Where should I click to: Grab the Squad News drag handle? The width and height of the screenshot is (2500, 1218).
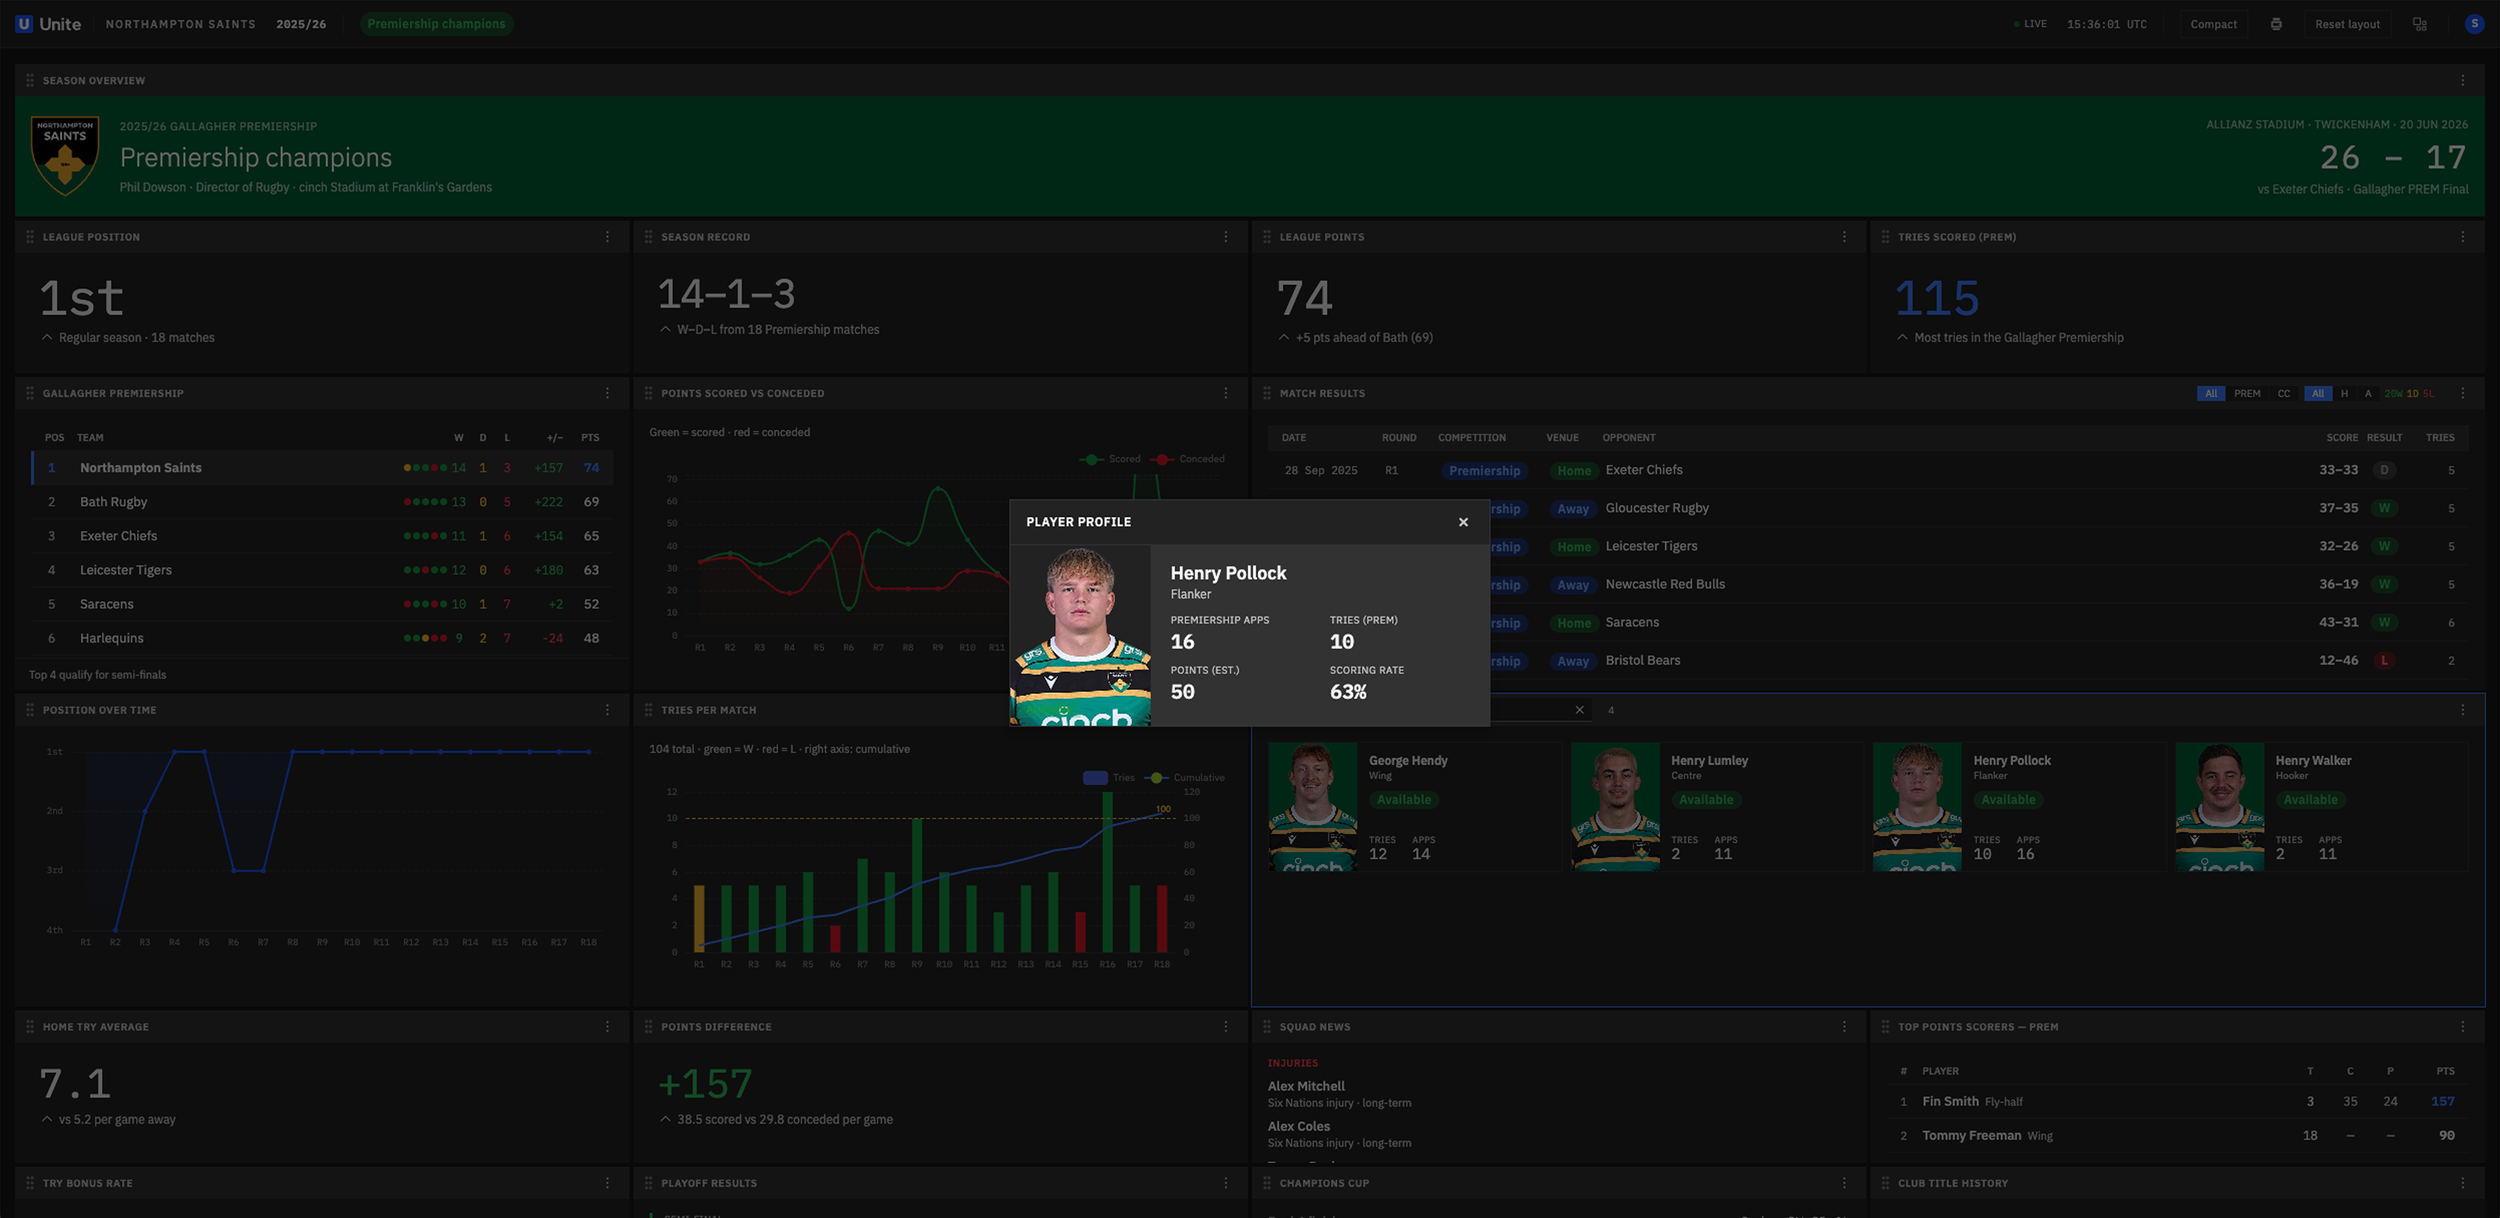coord(1267,1027)
